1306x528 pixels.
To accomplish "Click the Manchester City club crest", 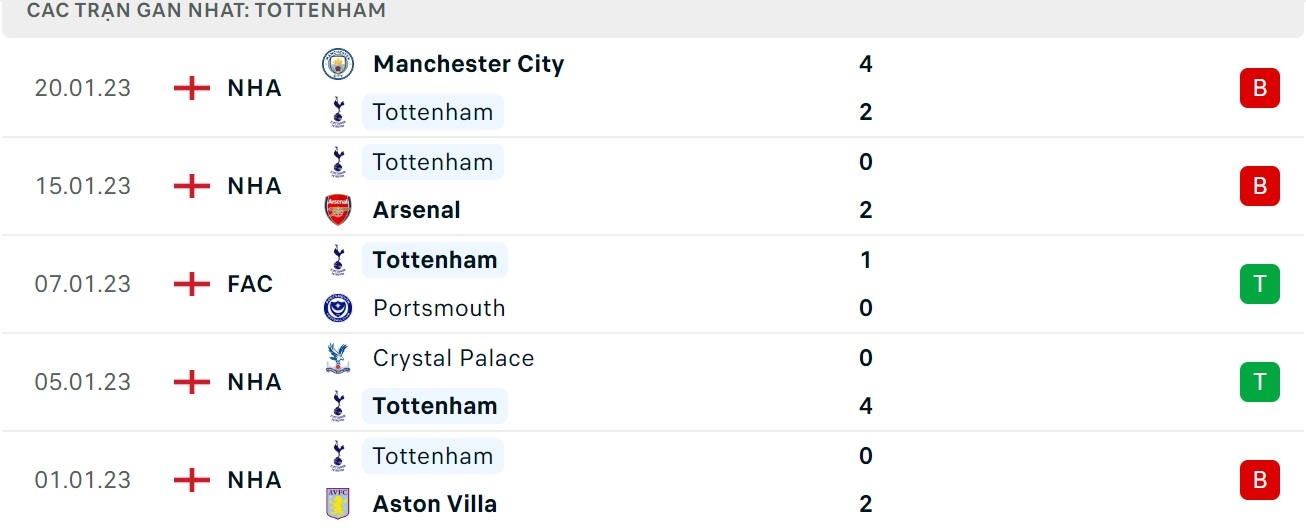I will (x=338, y=64).
